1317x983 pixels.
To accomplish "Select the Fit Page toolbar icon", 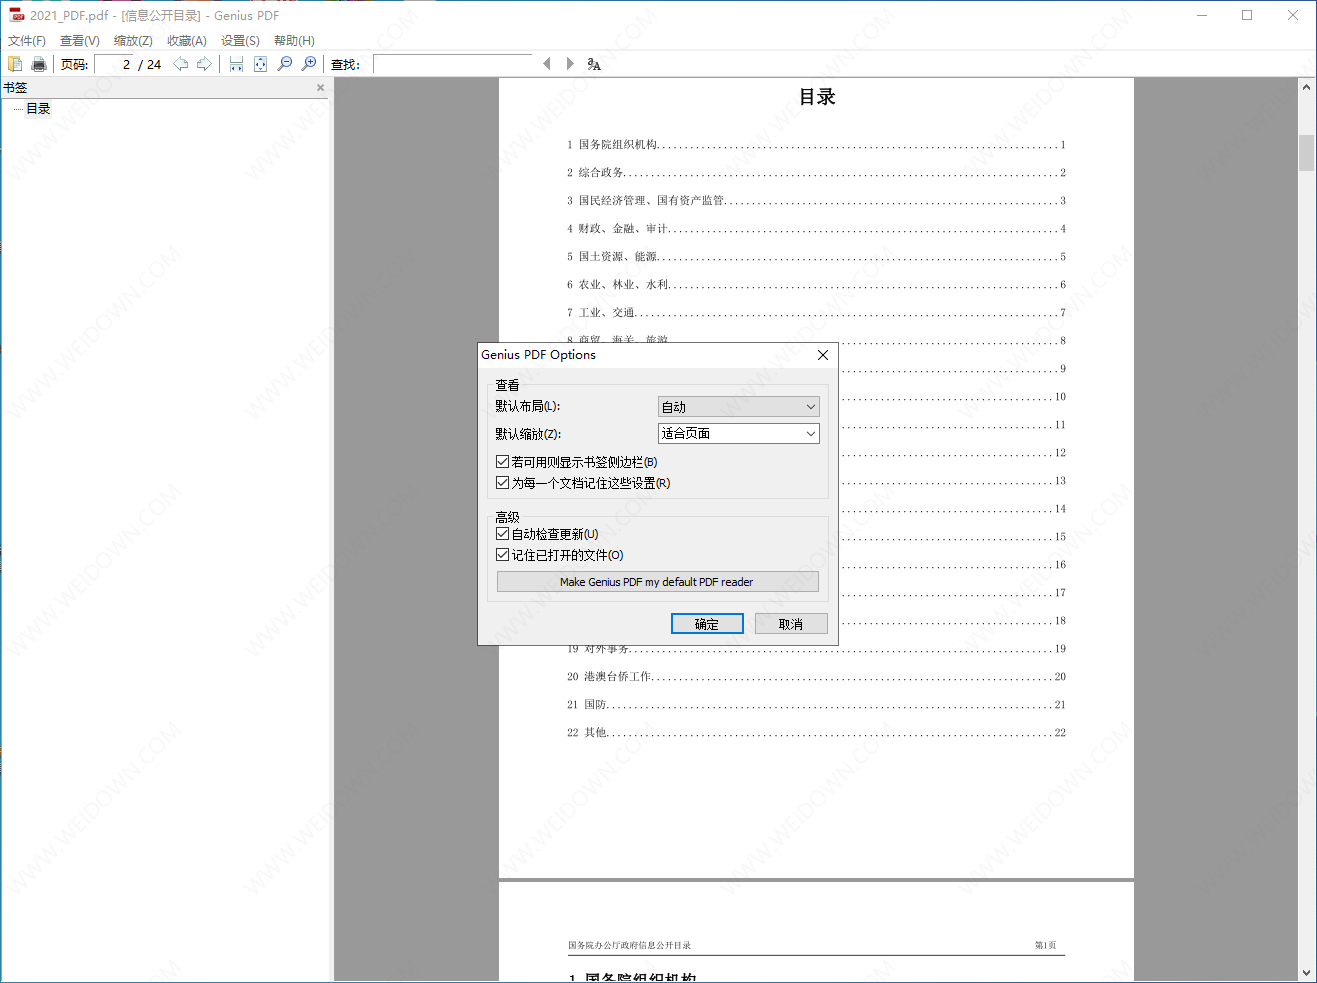I will [260, 64].
